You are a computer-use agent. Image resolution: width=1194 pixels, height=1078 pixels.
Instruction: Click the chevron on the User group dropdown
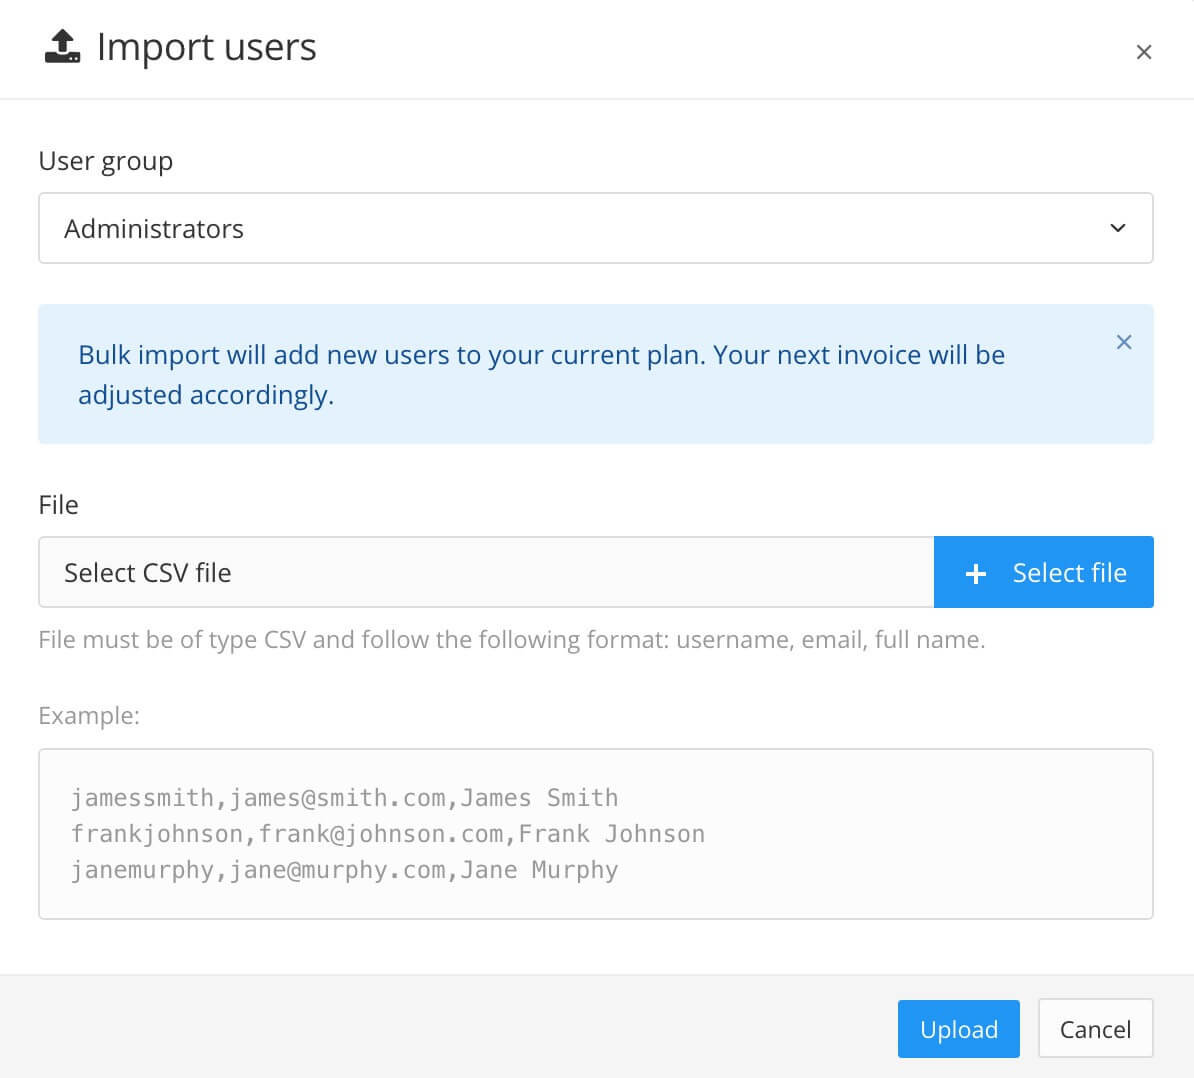pos(1117,228)
